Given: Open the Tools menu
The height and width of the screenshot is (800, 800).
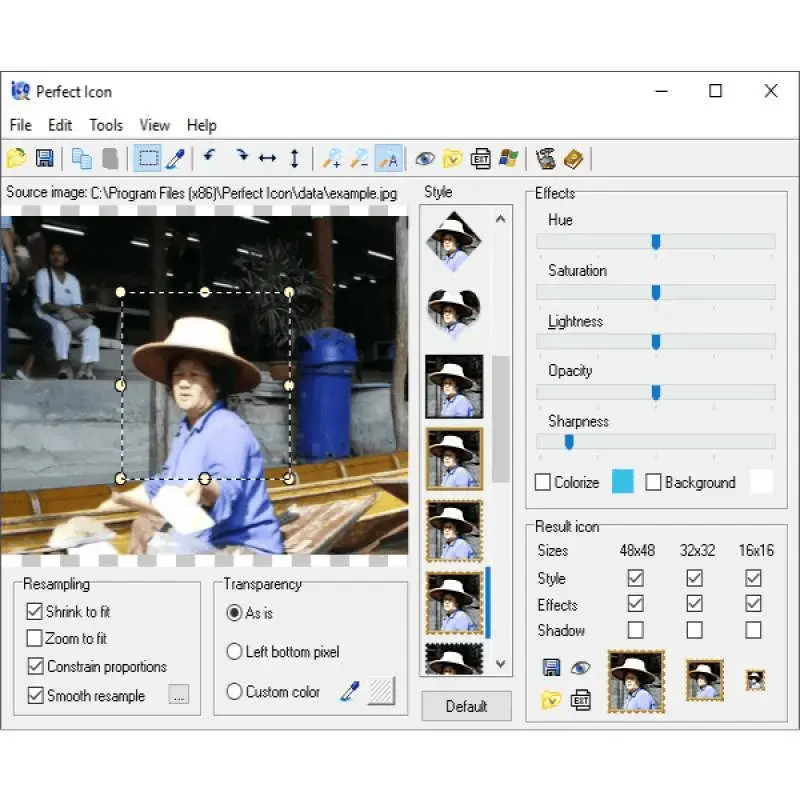Looking at the screenshot, I should point(106,125).
